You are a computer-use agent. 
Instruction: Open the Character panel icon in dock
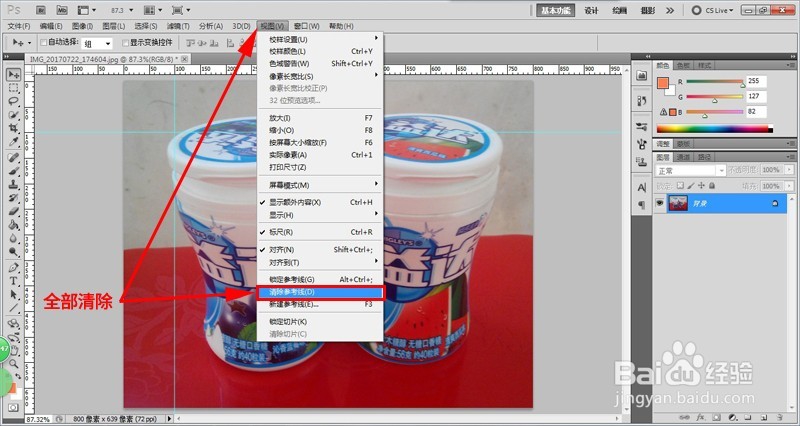[642, 187]
